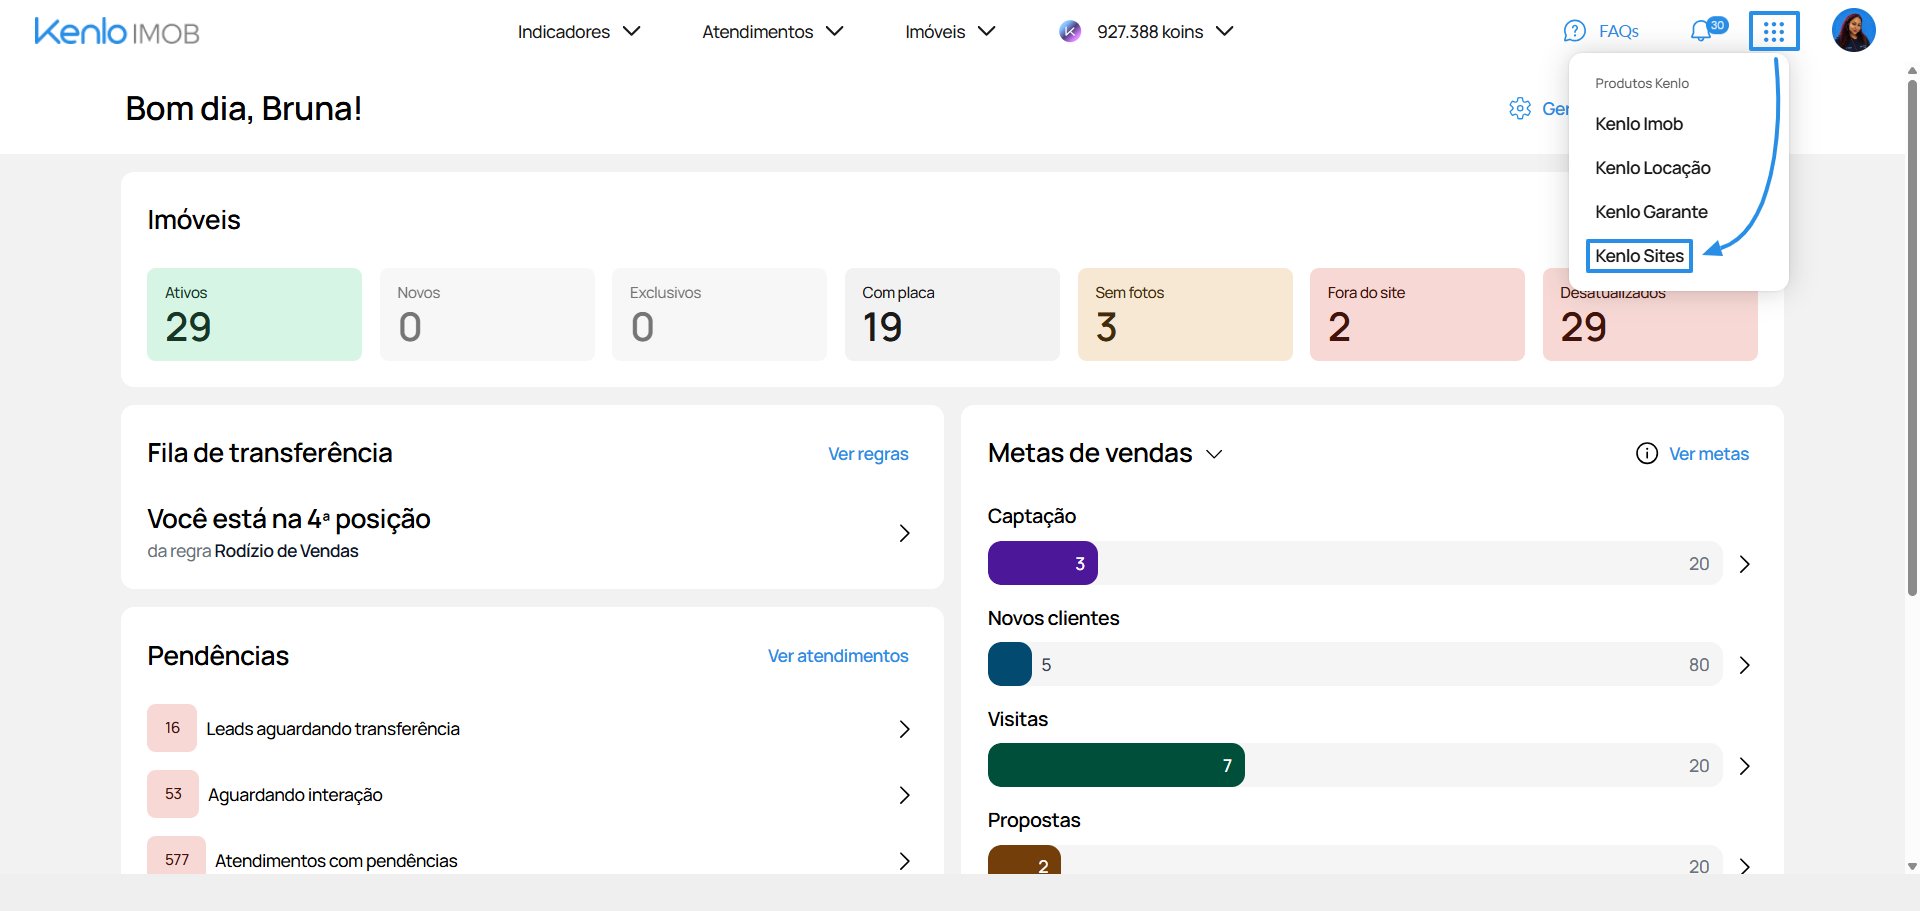Click the koins coin icon
The width and height of the screenshot is (1920, 911).
coord(1070,31)
